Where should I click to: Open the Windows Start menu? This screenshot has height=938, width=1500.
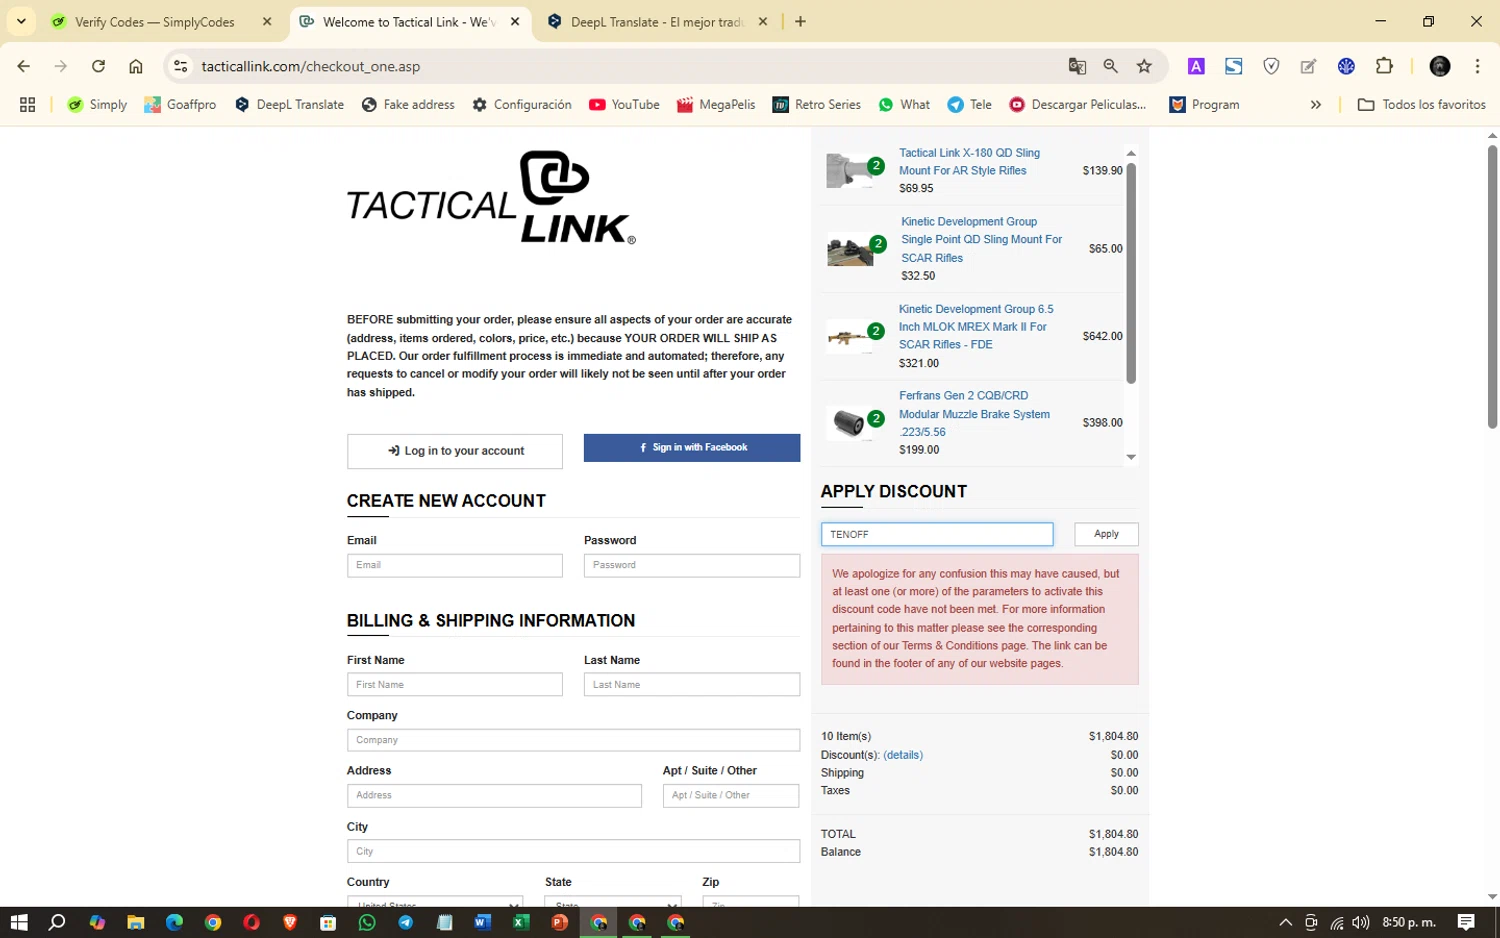pyautogui.click(x=18, y=922)
